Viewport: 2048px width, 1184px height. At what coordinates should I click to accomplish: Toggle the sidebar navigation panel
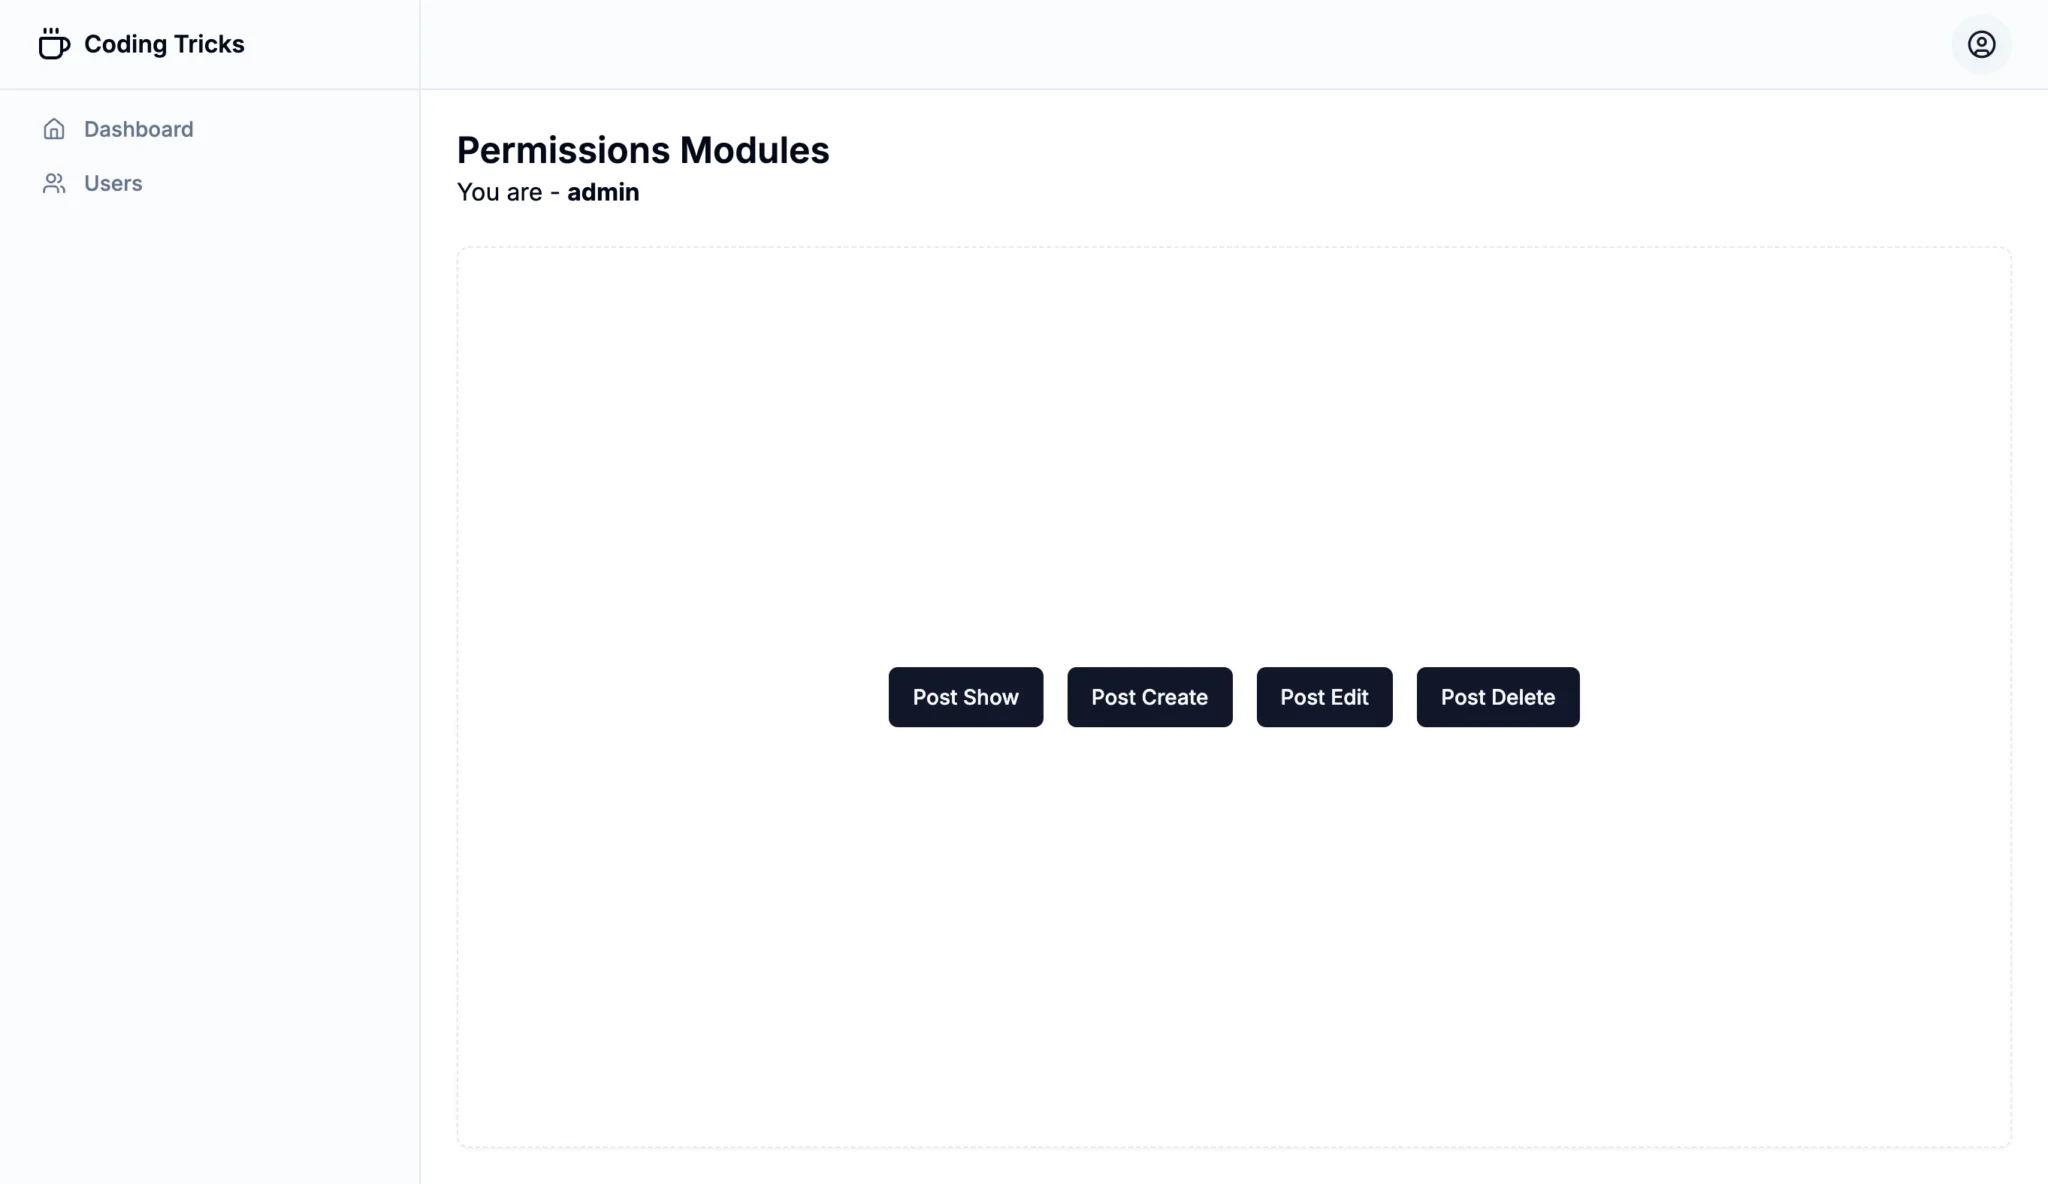(52, 44)
